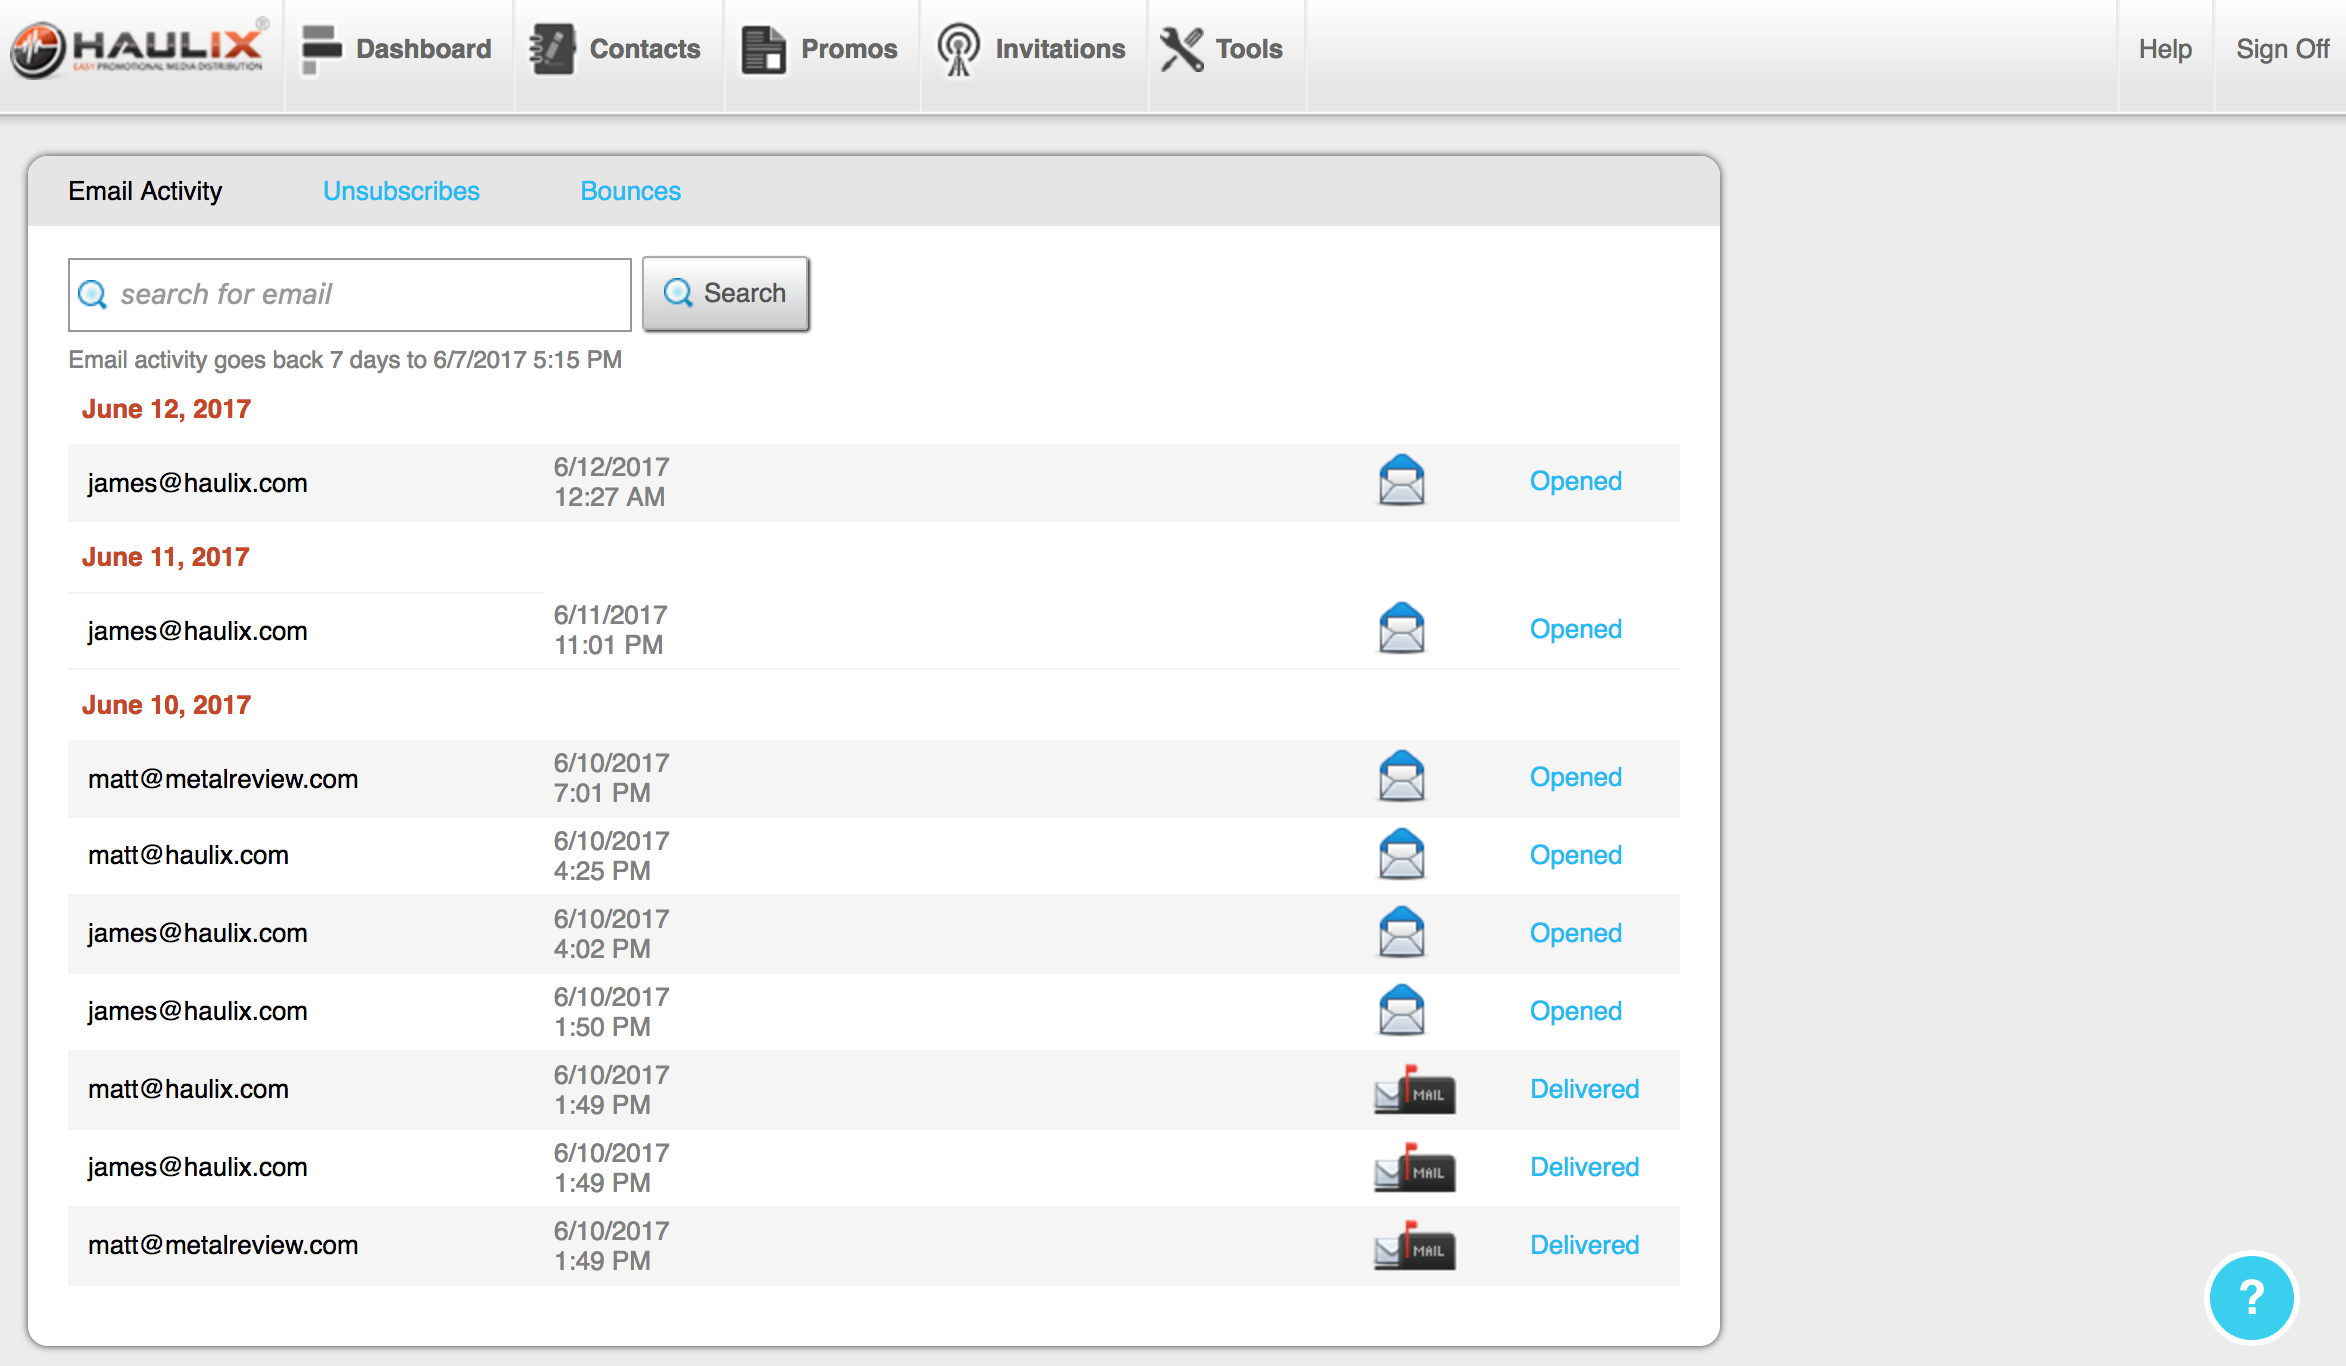This screenshot has width=2346, height=1366.
Task: Click the June 11, 2017 date heading
Action: click(x=165, y=557)
